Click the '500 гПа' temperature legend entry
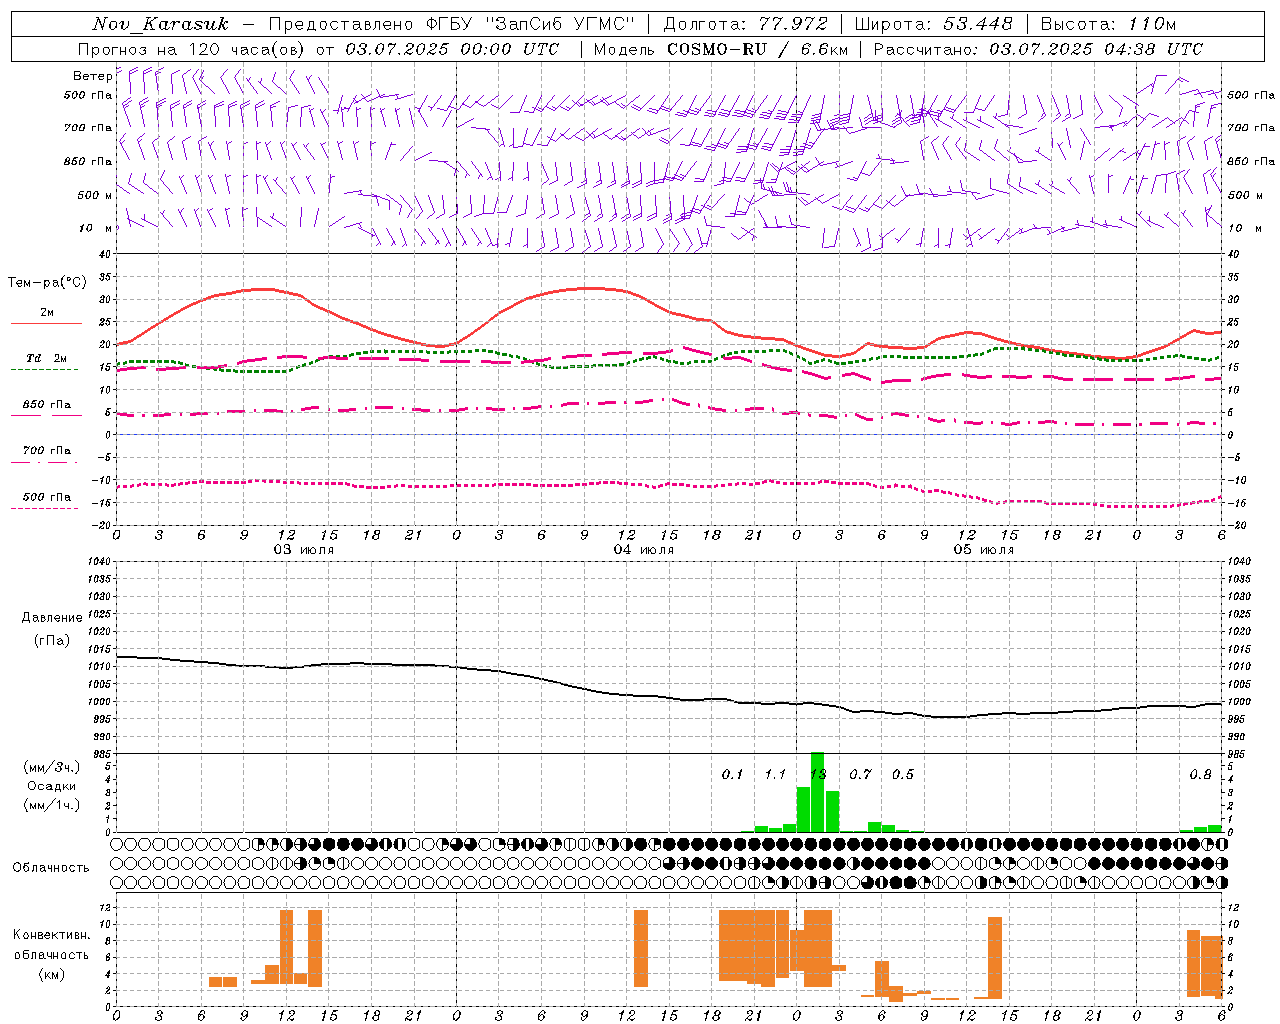Image resolution: width=1280 pixels, height=1024 pixels. (x=46, y=497)
